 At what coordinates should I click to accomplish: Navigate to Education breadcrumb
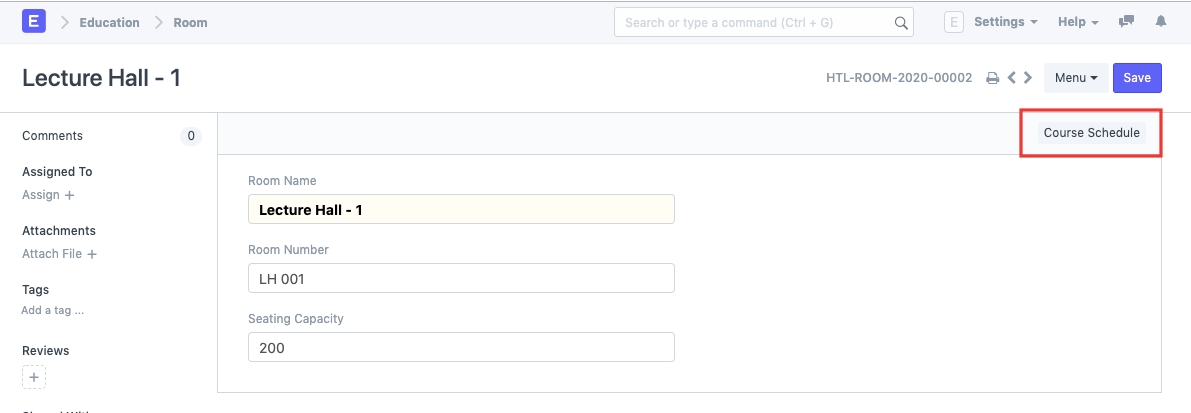110,22
